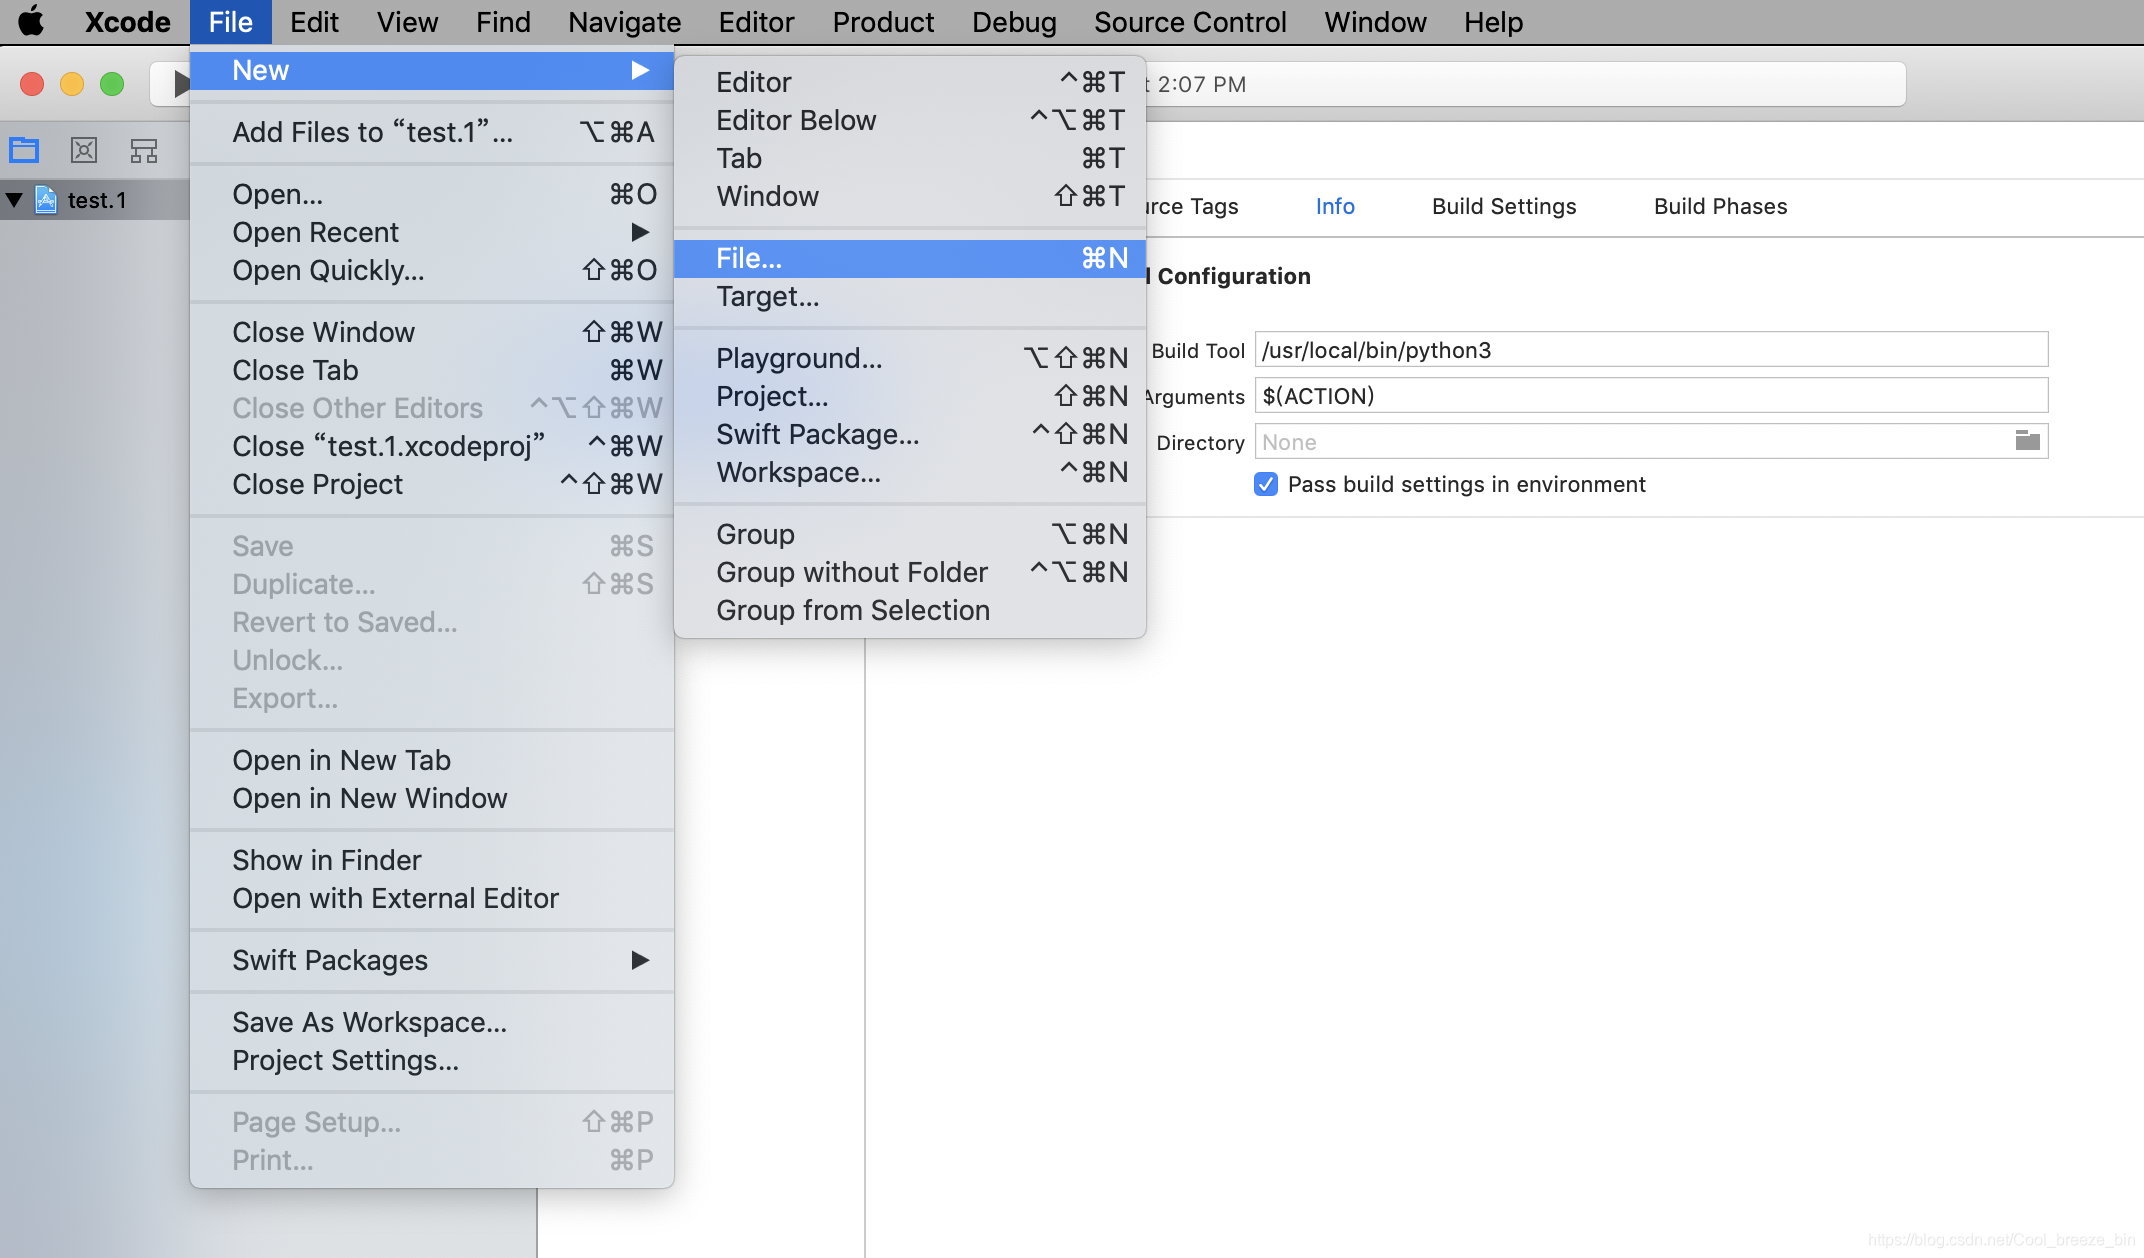Open the Window menu in menu bar
This screenshot has height=1258, width=2144.
point(1375,22)
